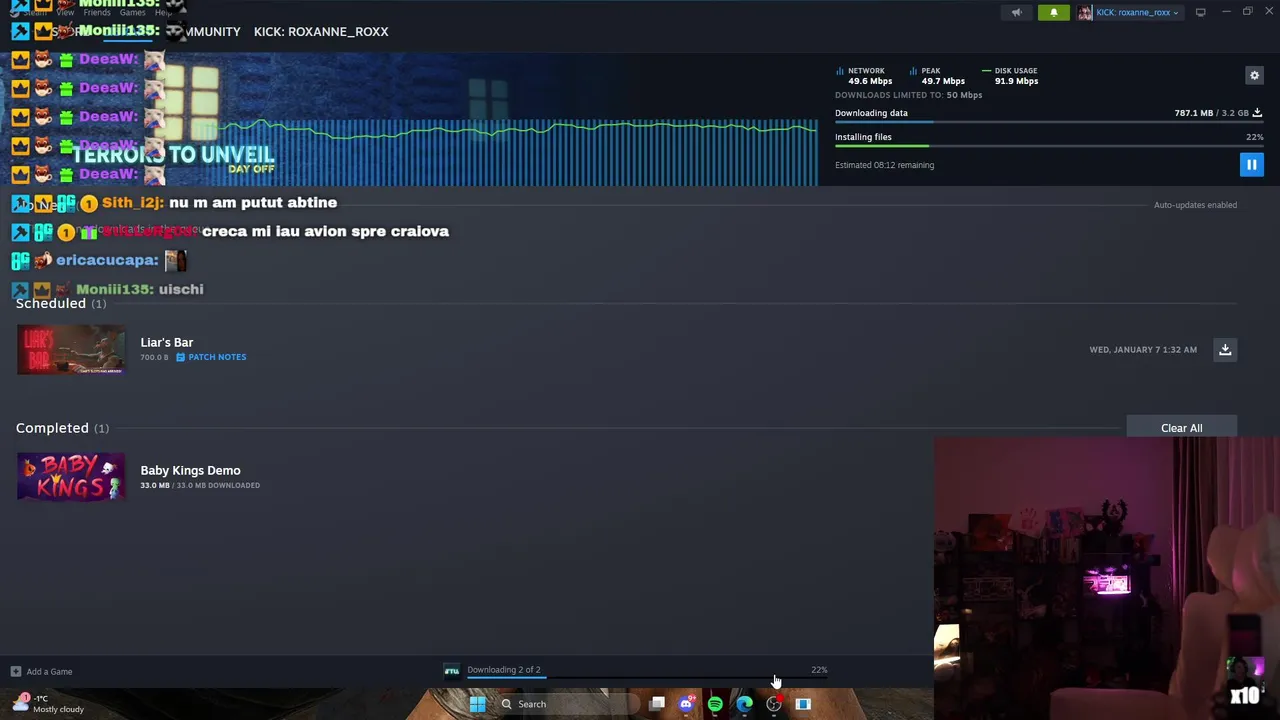Open the Windows Start menu
The image size is (1280, 720).
tap(477, 704)
